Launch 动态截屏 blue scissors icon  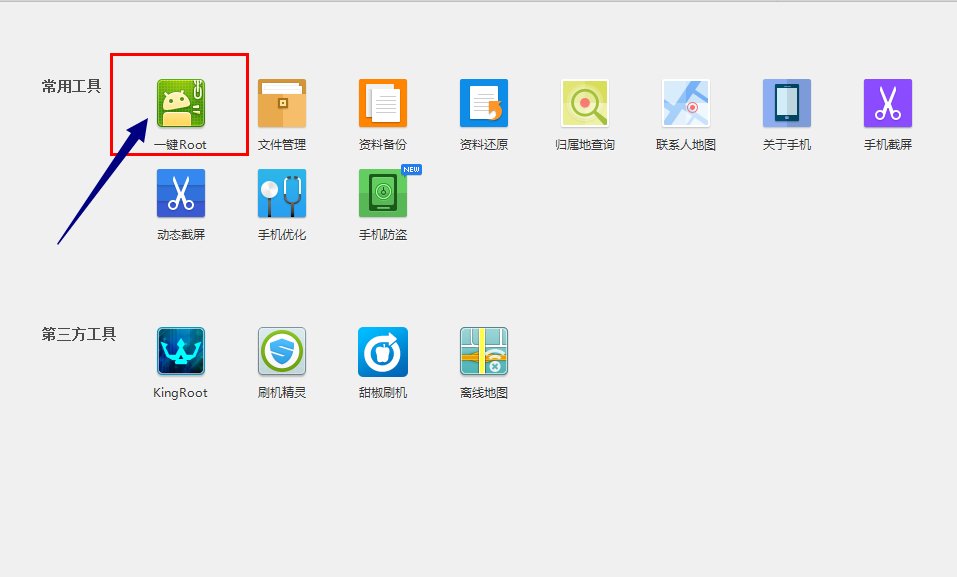click(181, 193)
